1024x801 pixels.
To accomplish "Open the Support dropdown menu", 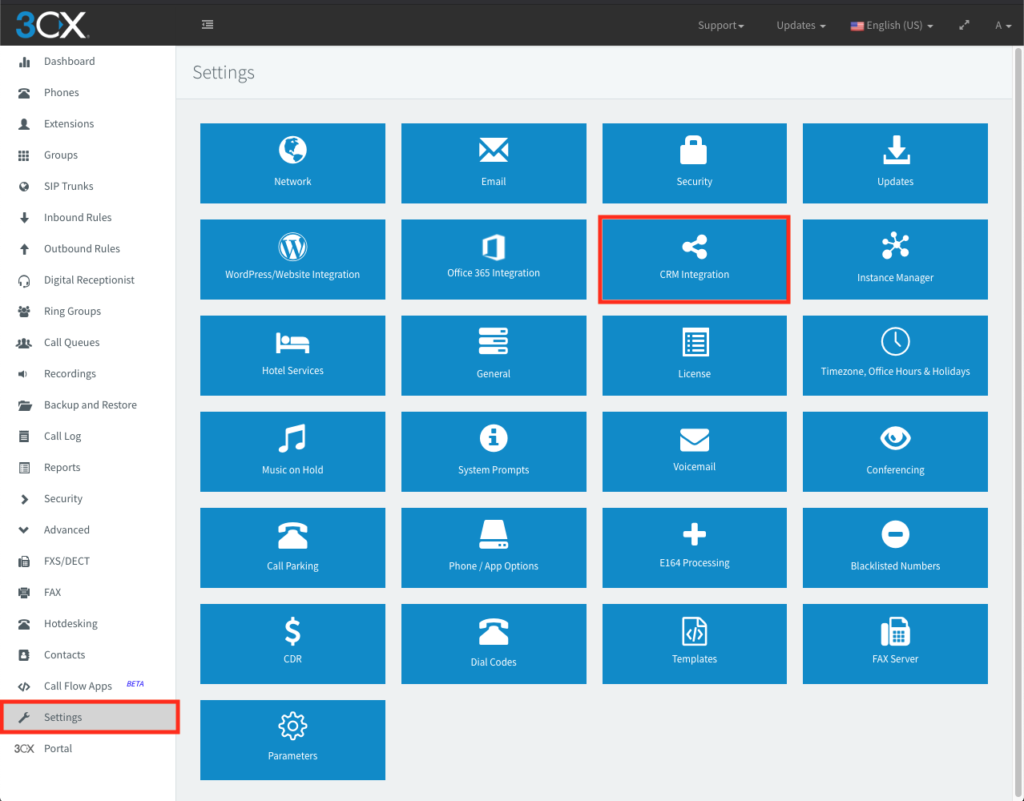I will click(x=721, y=25).
